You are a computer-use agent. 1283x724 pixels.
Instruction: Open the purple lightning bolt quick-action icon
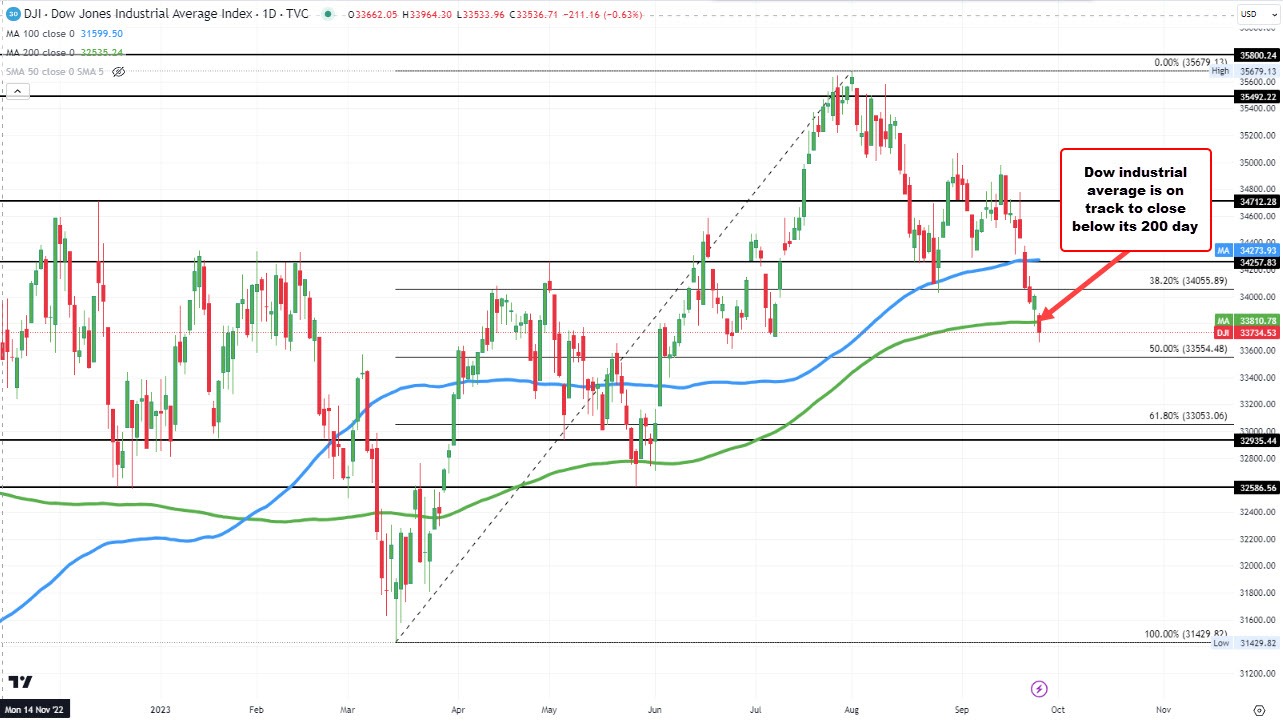click(x=1039, y=689)
